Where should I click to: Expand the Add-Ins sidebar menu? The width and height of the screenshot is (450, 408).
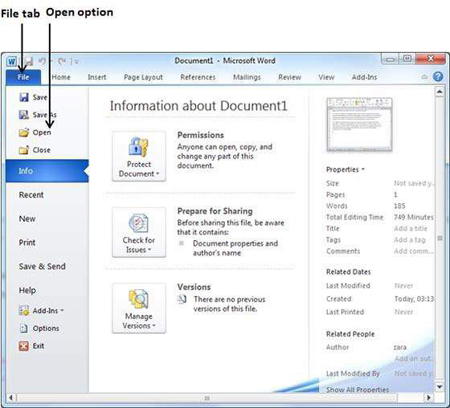tap(41, 311)
